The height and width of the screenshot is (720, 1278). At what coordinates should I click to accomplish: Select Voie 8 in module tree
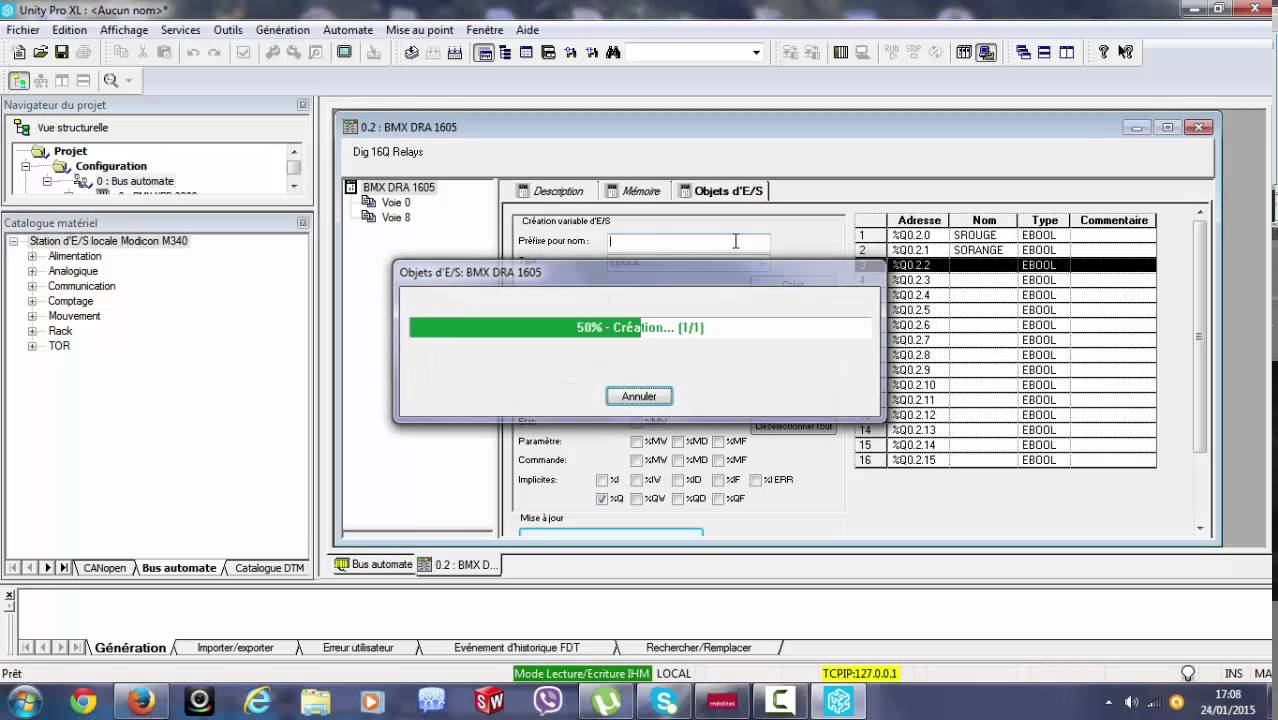tap(395, 217)
